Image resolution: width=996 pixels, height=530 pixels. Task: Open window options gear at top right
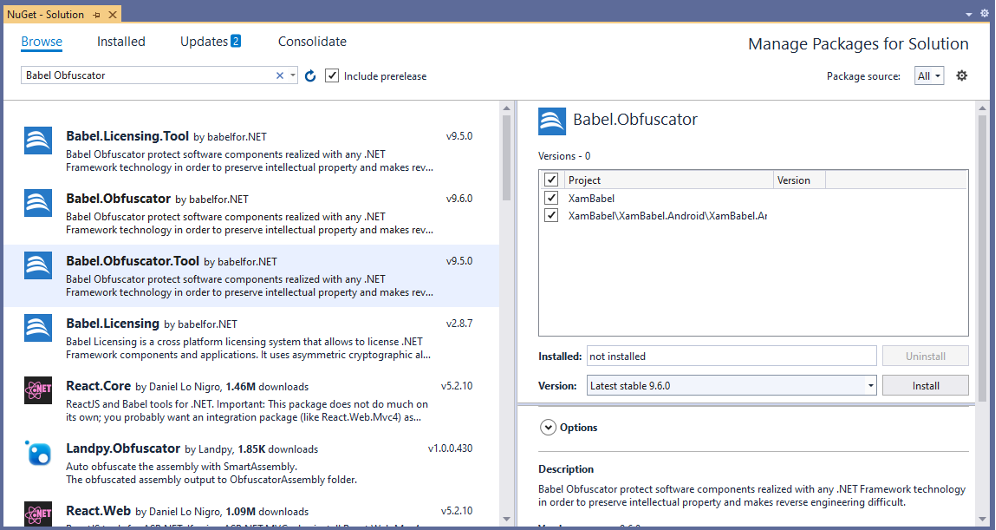985,13
